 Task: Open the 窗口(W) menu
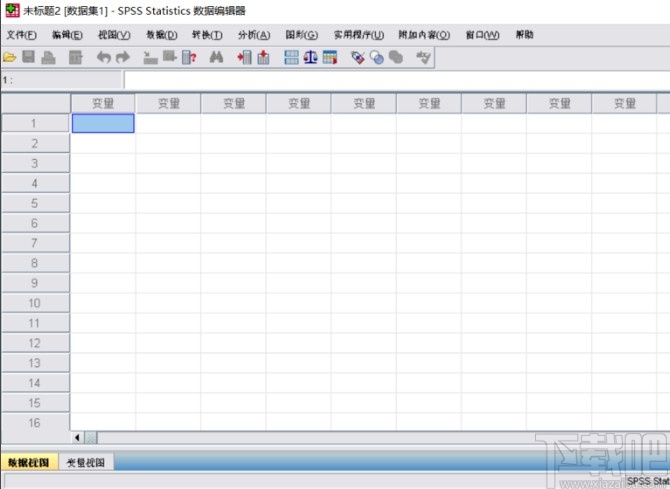point(482,35)
